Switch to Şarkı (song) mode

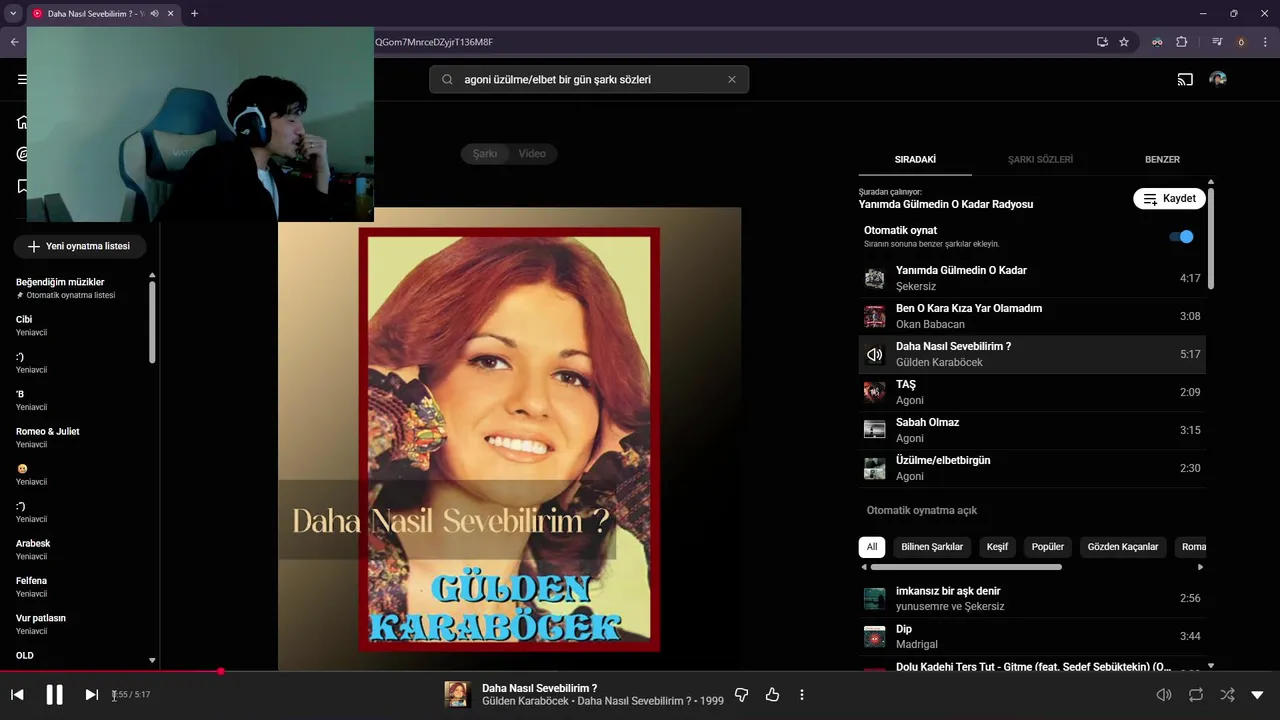[x=485, y=153]
